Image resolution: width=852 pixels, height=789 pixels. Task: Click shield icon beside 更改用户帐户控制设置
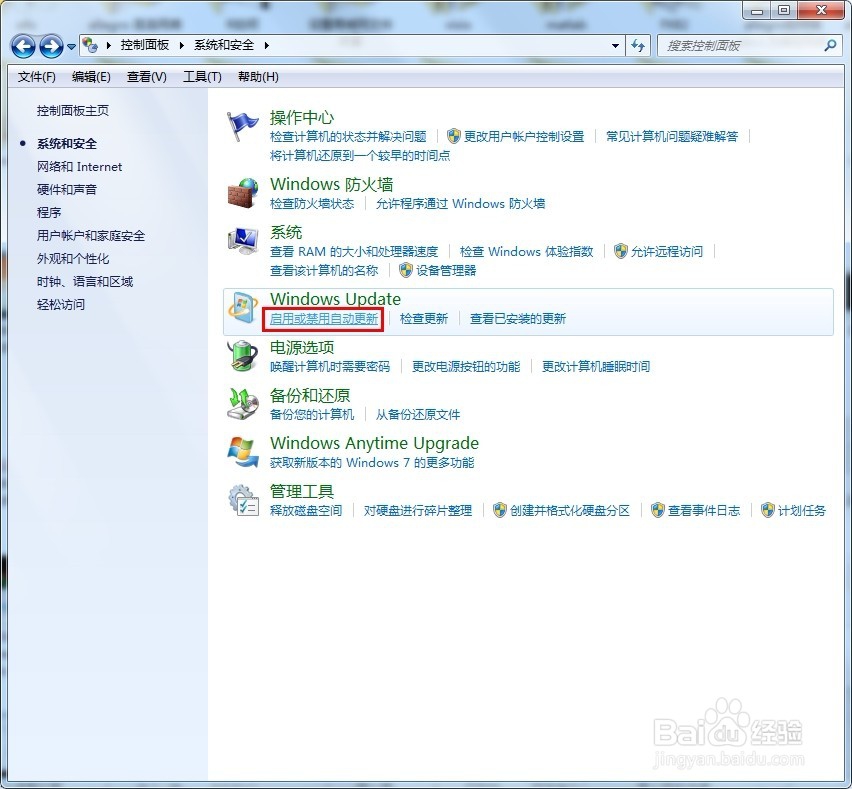(x=454, y=136)
